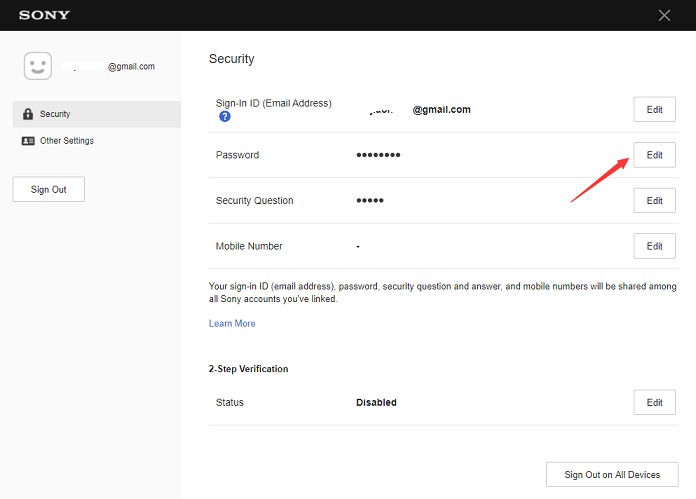Image resolution: width=696 pixels, height=499 pixels.
Task: Click the Status label
Action: (229, 403)
